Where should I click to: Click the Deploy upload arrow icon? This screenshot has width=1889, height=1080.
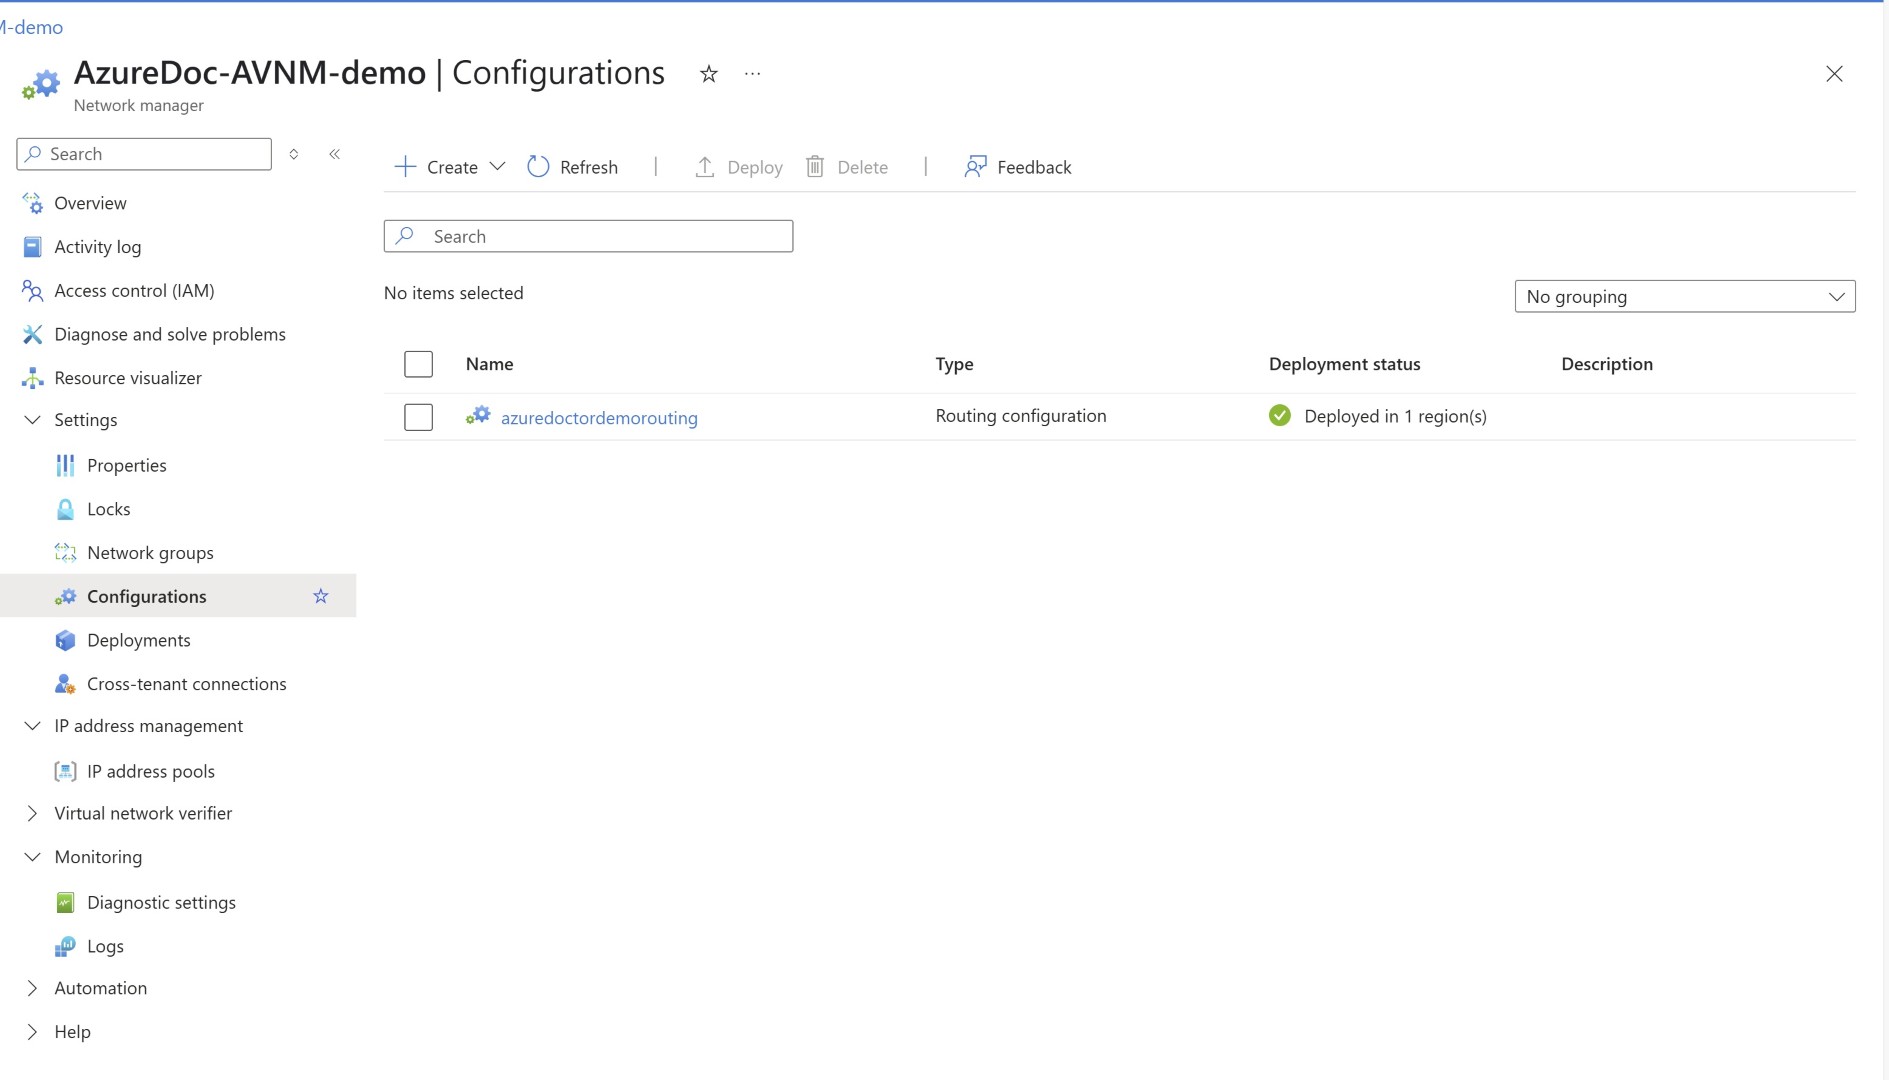tap(705, 167)
